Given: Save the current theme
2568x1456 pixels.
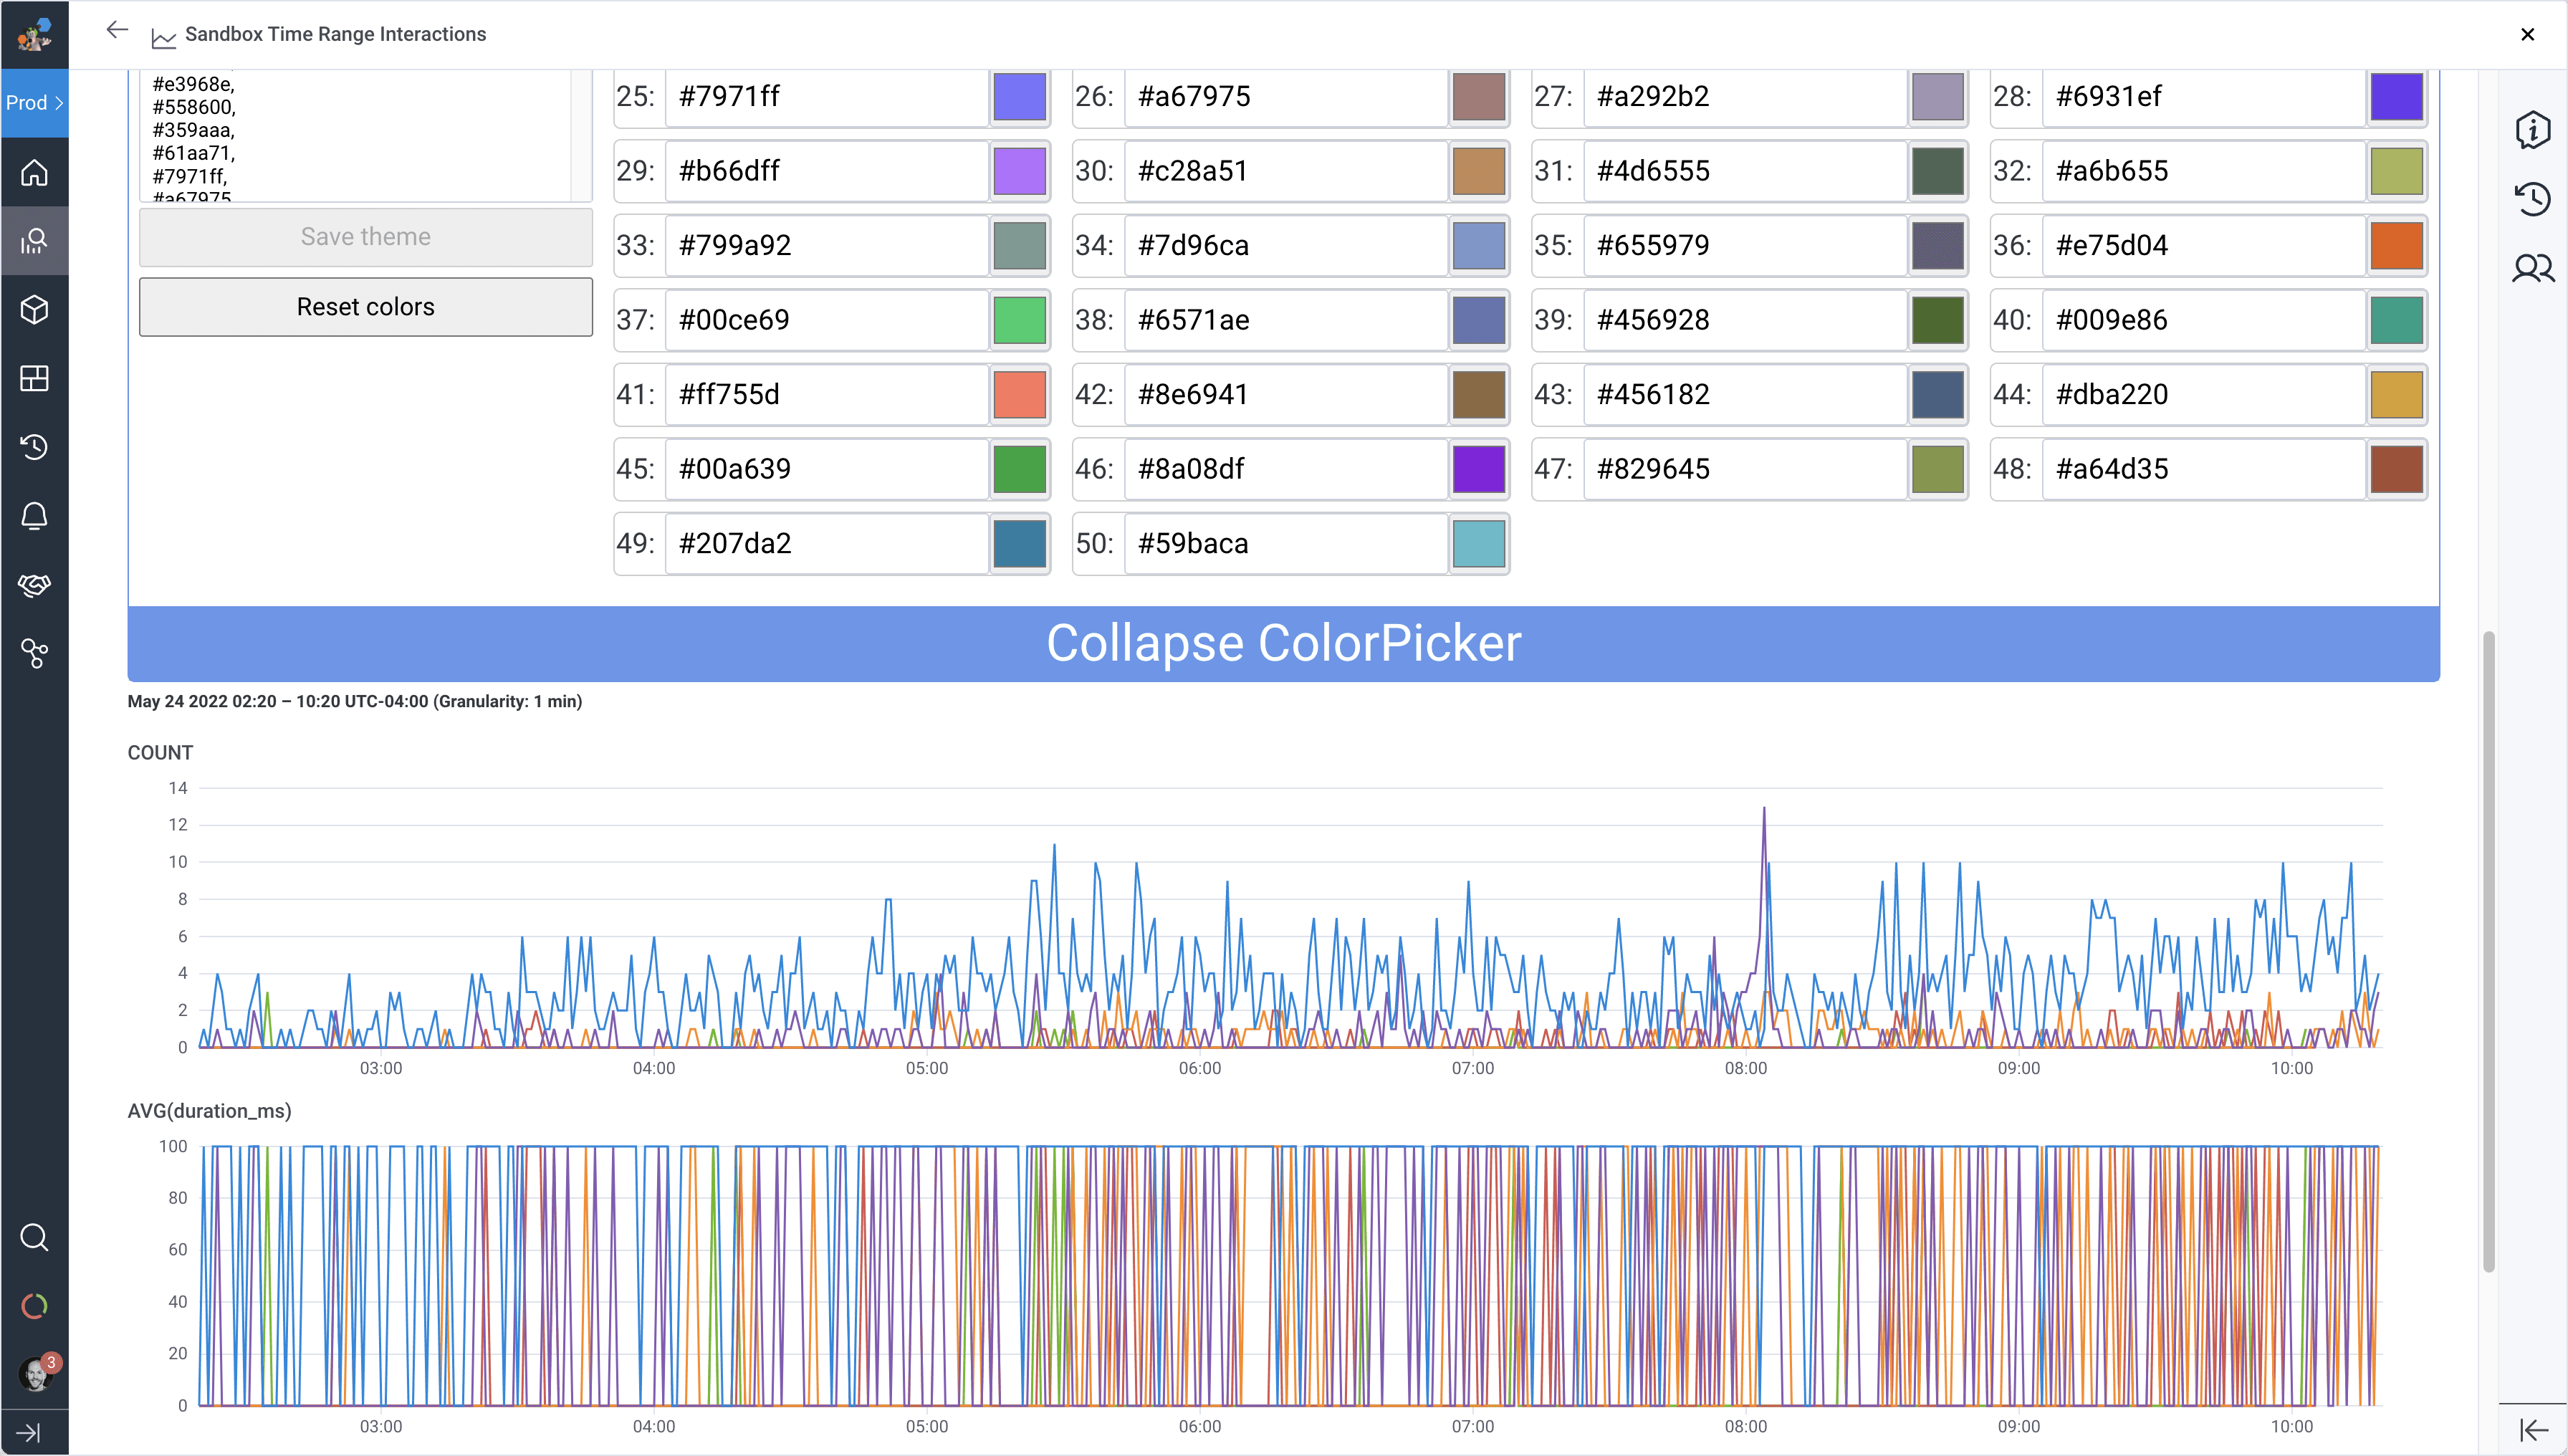Looking at the screenshot, I should (365, 236).
